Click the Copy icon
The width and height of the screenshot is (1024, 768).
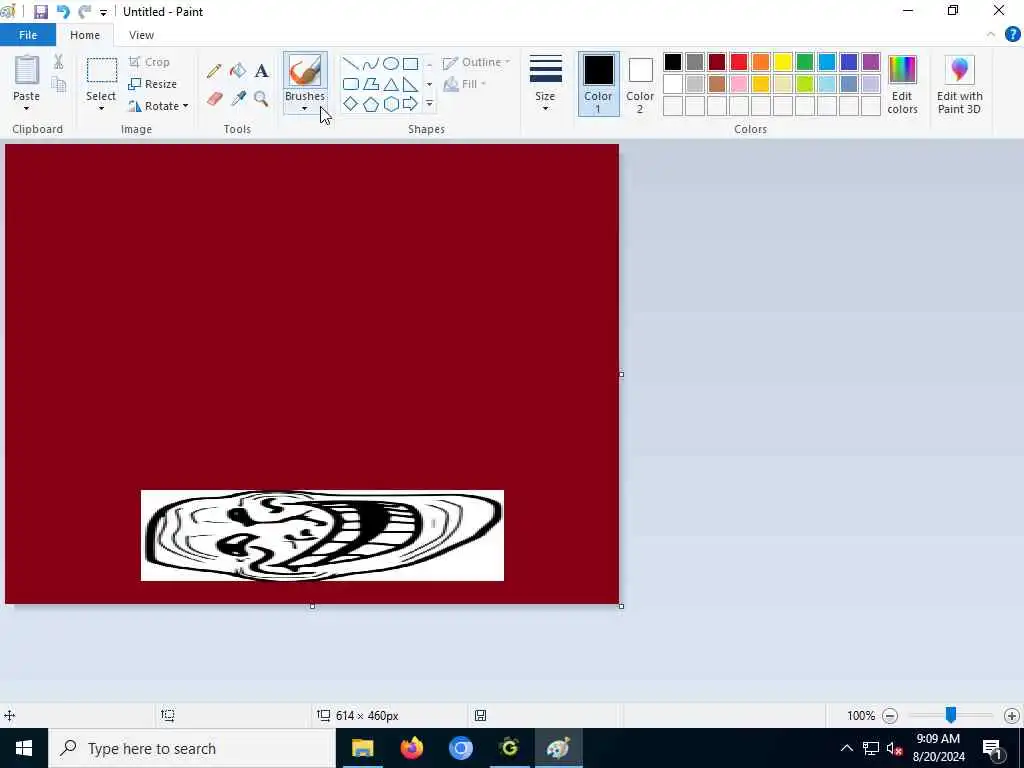point(59,84)
